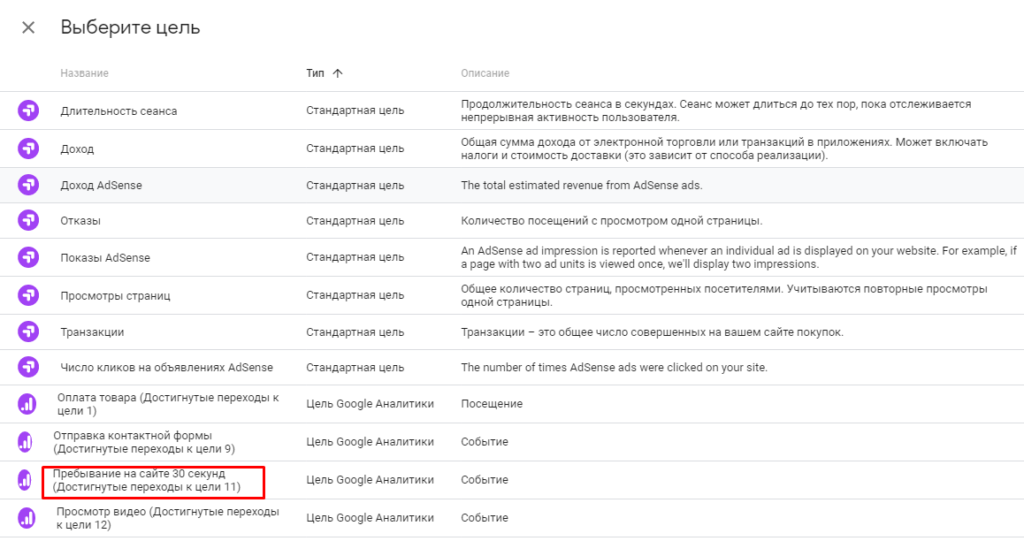Click the Analytics bar-chart icon for 'Оплата товара'
The height and width of the screenshot is (541, 1024).
[x=28, y=404]
